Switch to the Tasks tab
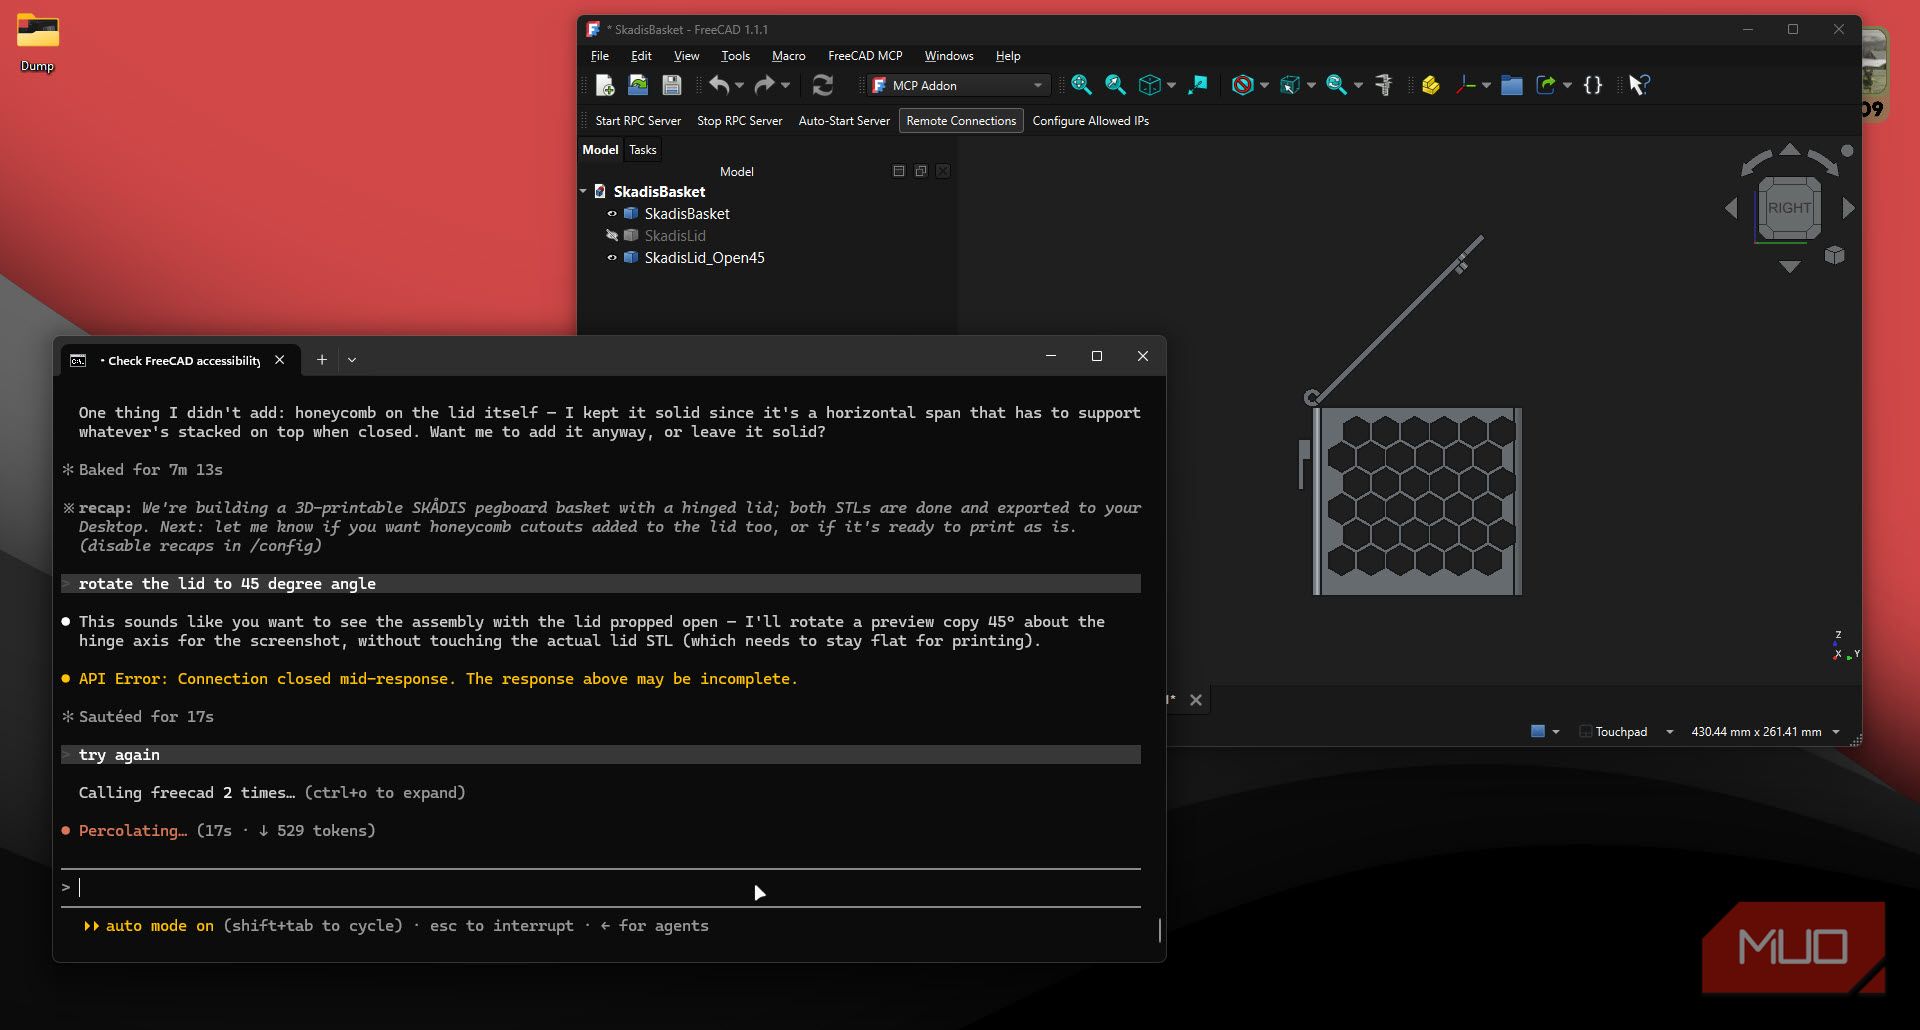Viewport: 1920px width, 1030px height. coord(643,150)
